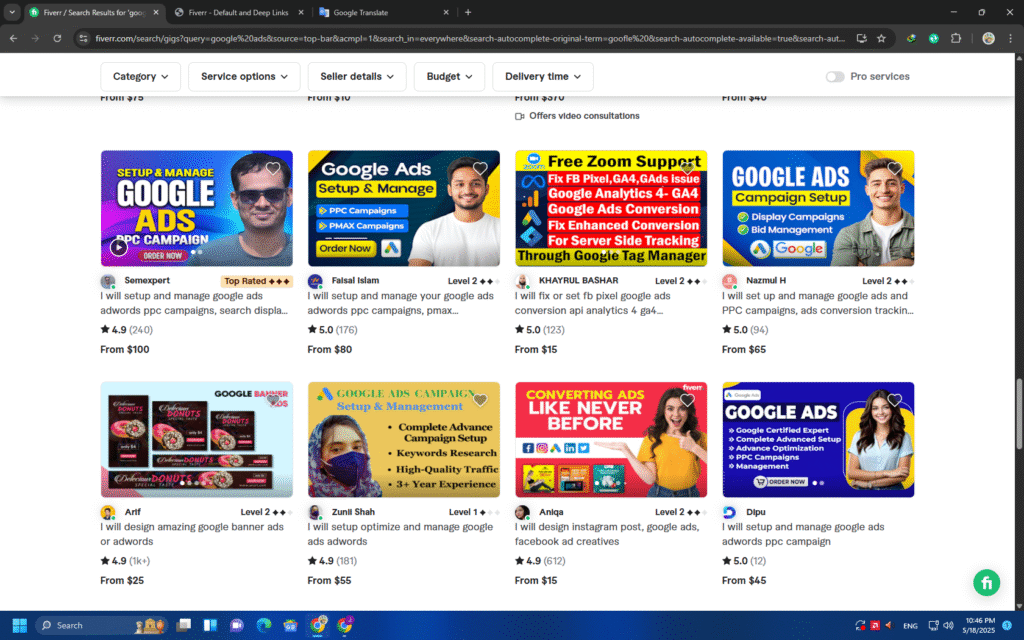Viewport: 1024px width, 640px height.
Task: Favorite Zunii Shah gig heart icon
Action: coord(480,400)
